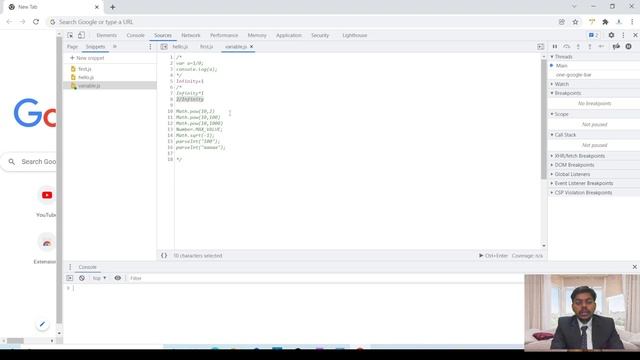Open console drawer three-dot menu
The image size is (640, 360).
coord(70,267)
